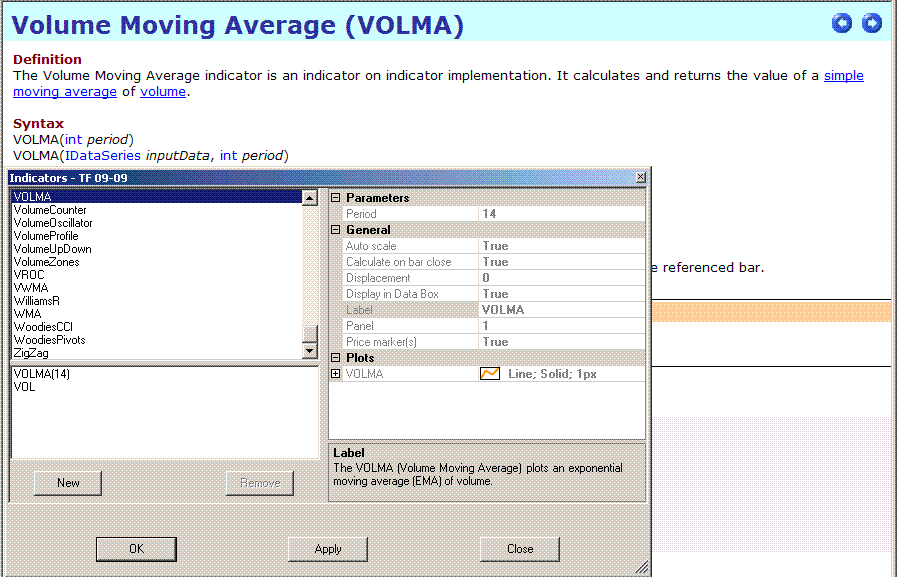Click the indicator list scroll up arrow
The height and width of the screenshot is (577, 897).
[309, 198]
